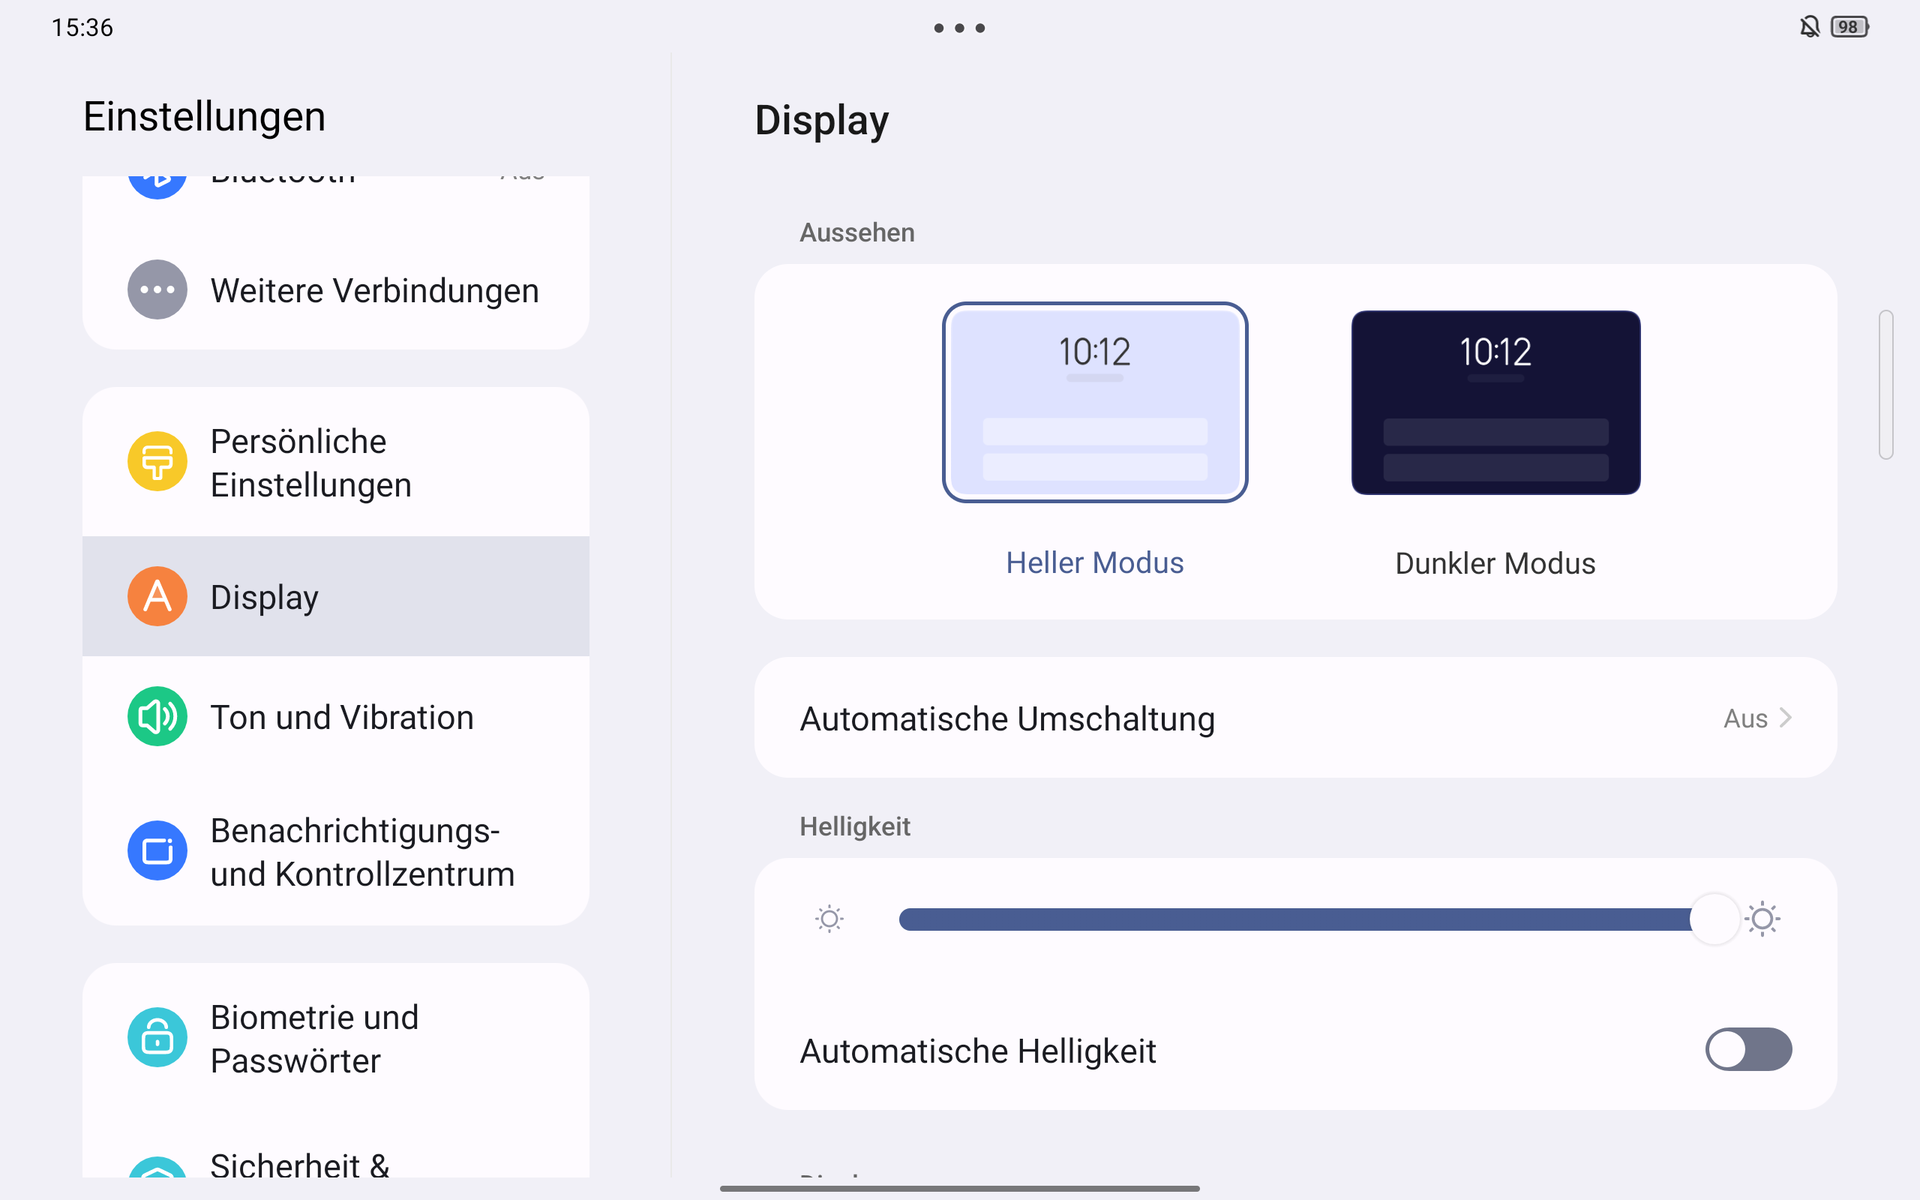Click the Dunkler Modus label
Image resolution: width=1920 pixels, height=1200 pixels.
tap(1495, 563)
